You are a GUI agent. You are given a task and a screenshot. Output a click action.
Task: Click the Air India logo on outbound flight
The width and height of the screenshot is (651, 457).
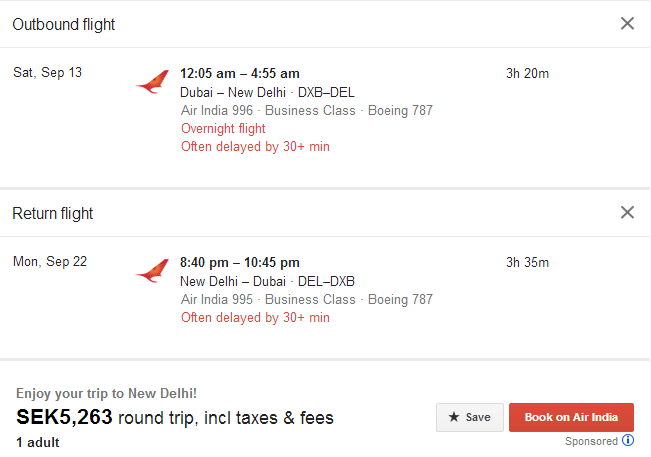pyautogui.click(x=152, y=82)
